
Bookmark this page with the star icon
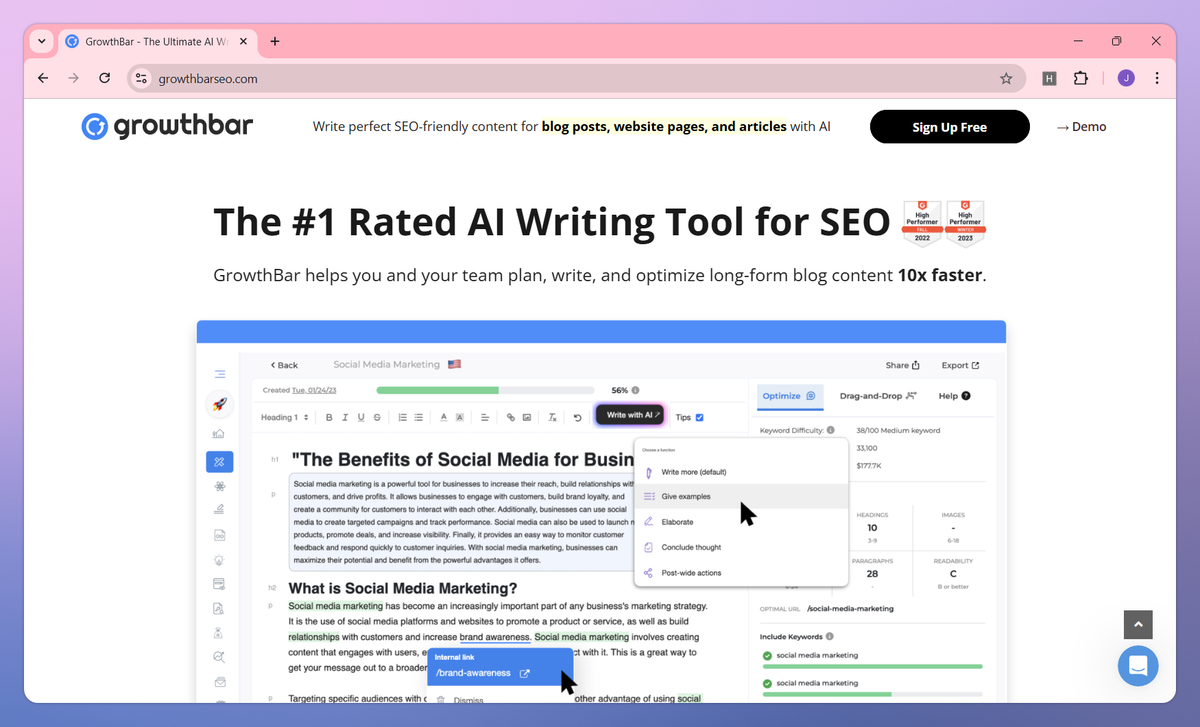(1006, 78)
